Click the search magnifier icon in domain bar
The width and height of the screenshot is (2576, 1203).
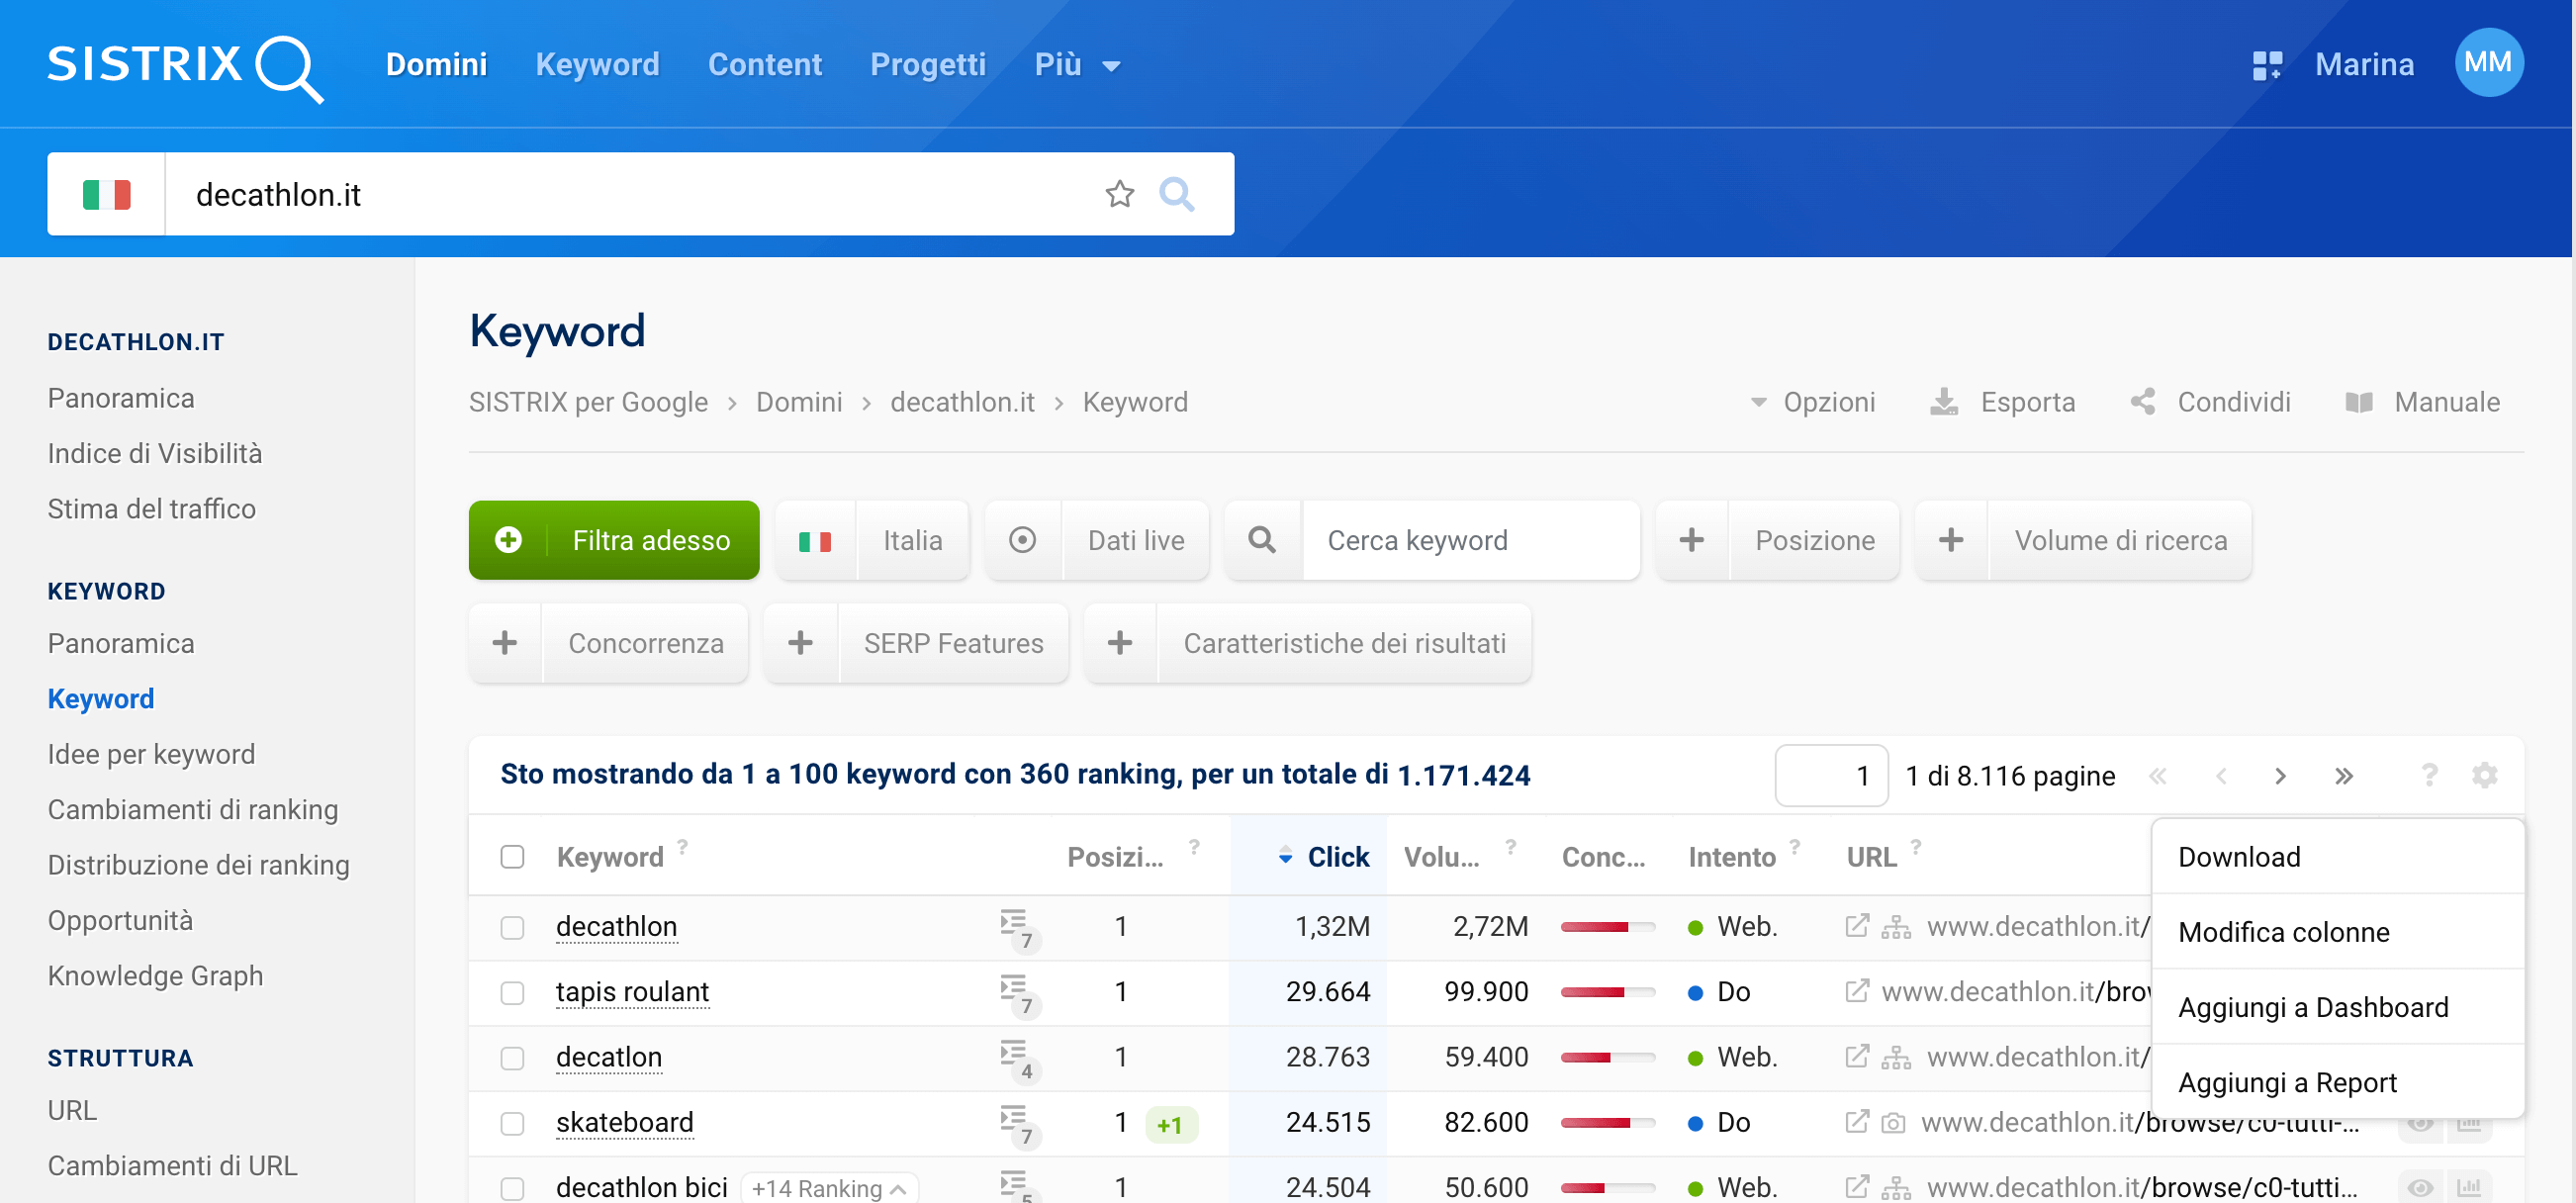(x=1176, y=194)
